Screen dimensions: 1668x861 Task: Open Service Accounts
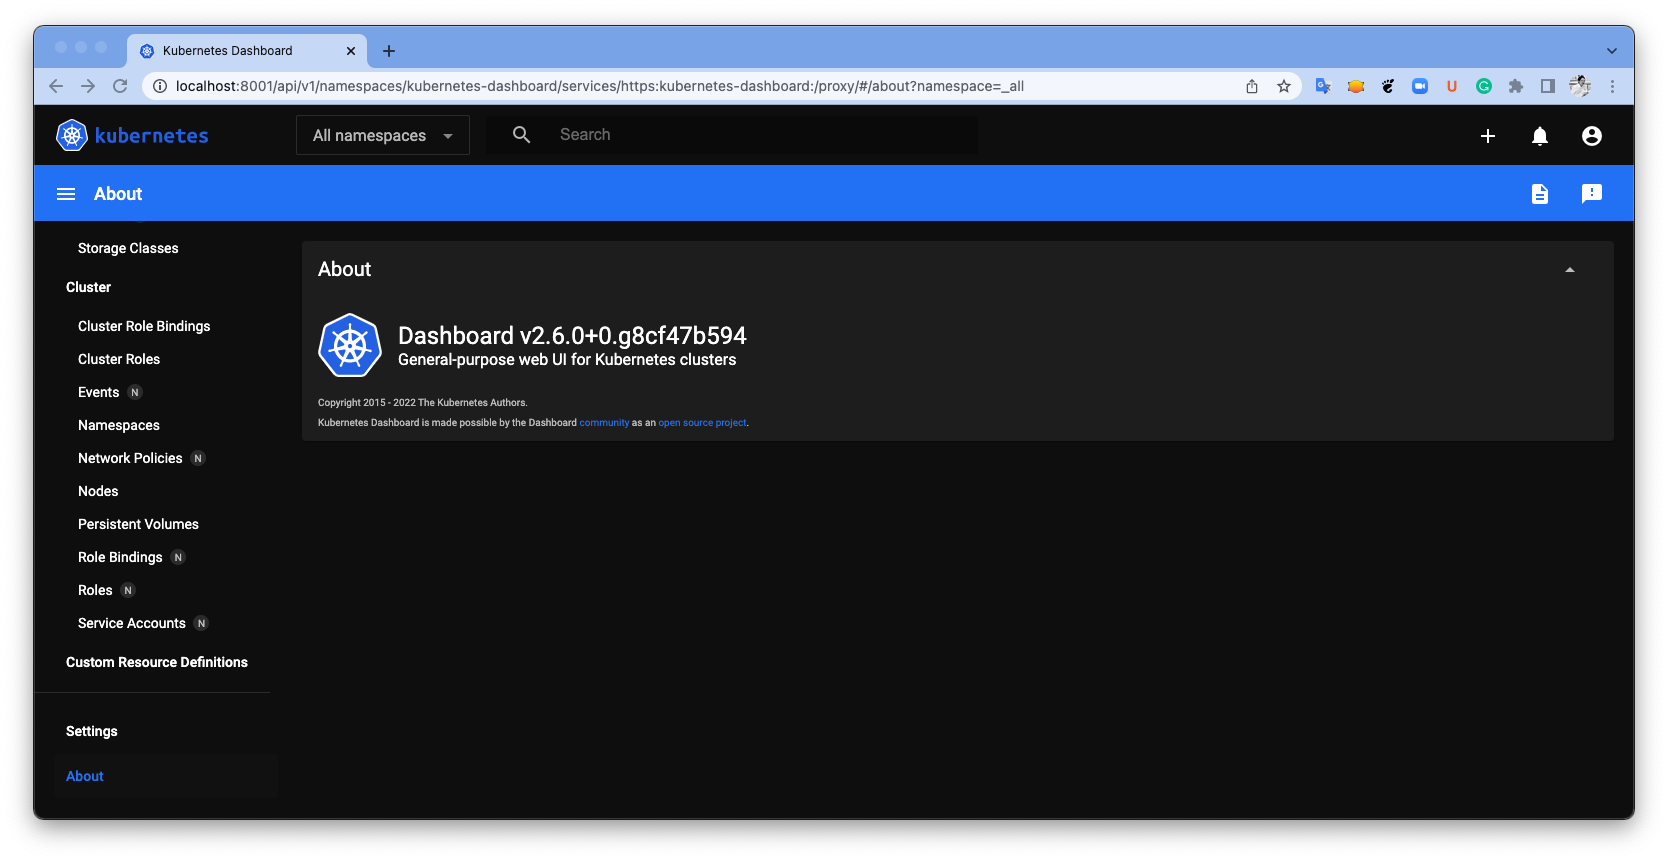(x=132, y=623)
